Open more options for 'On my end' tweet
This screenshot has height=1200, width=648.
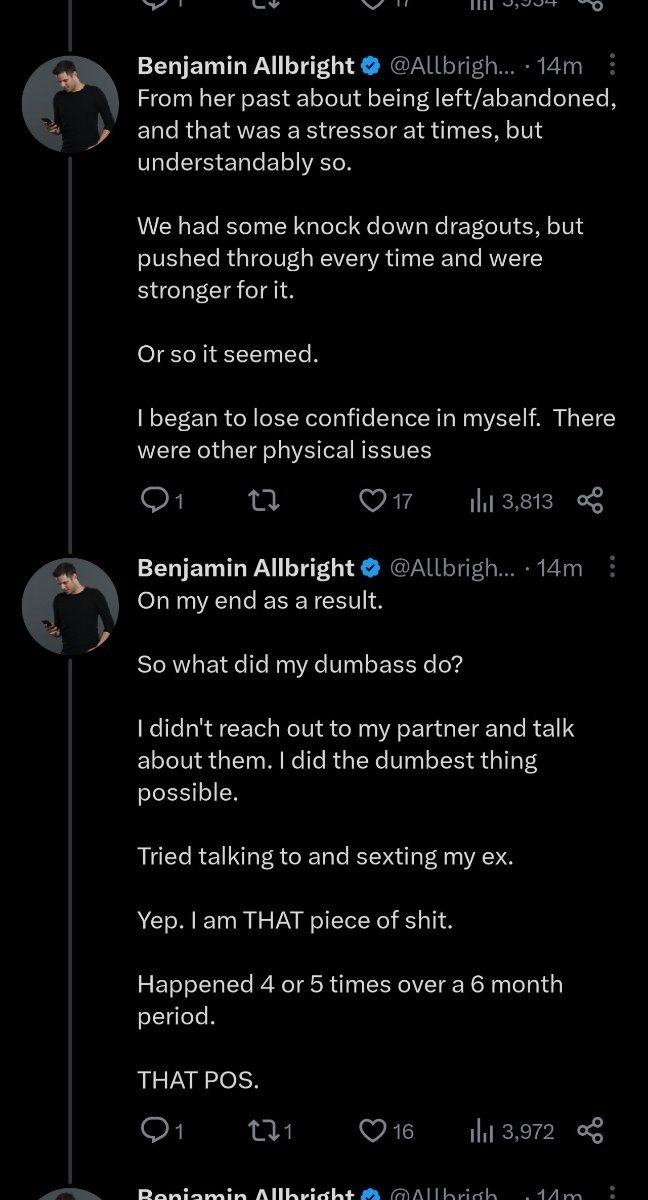pos(612,568)
